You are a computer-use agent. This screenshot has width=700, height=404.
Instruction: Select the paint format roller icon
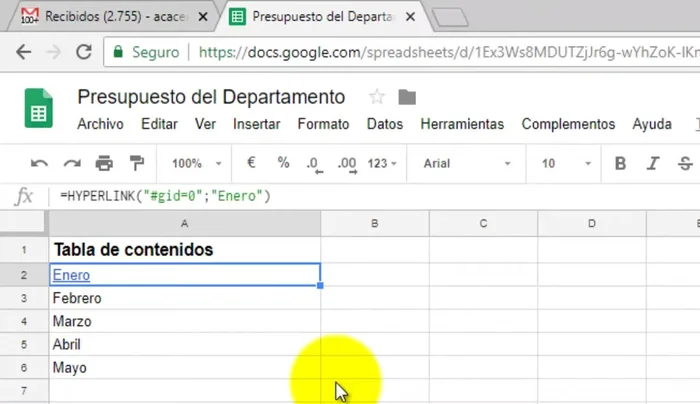point(137,163)
